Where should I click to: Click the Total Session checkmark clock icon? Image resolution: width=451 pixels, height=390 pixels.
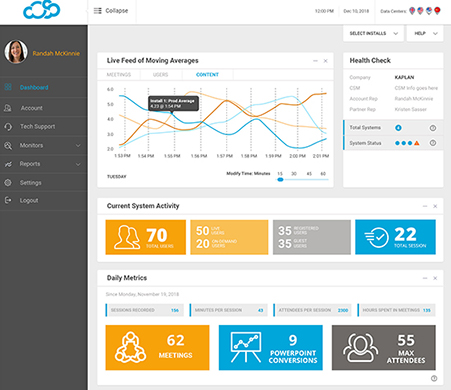(376, 237)
